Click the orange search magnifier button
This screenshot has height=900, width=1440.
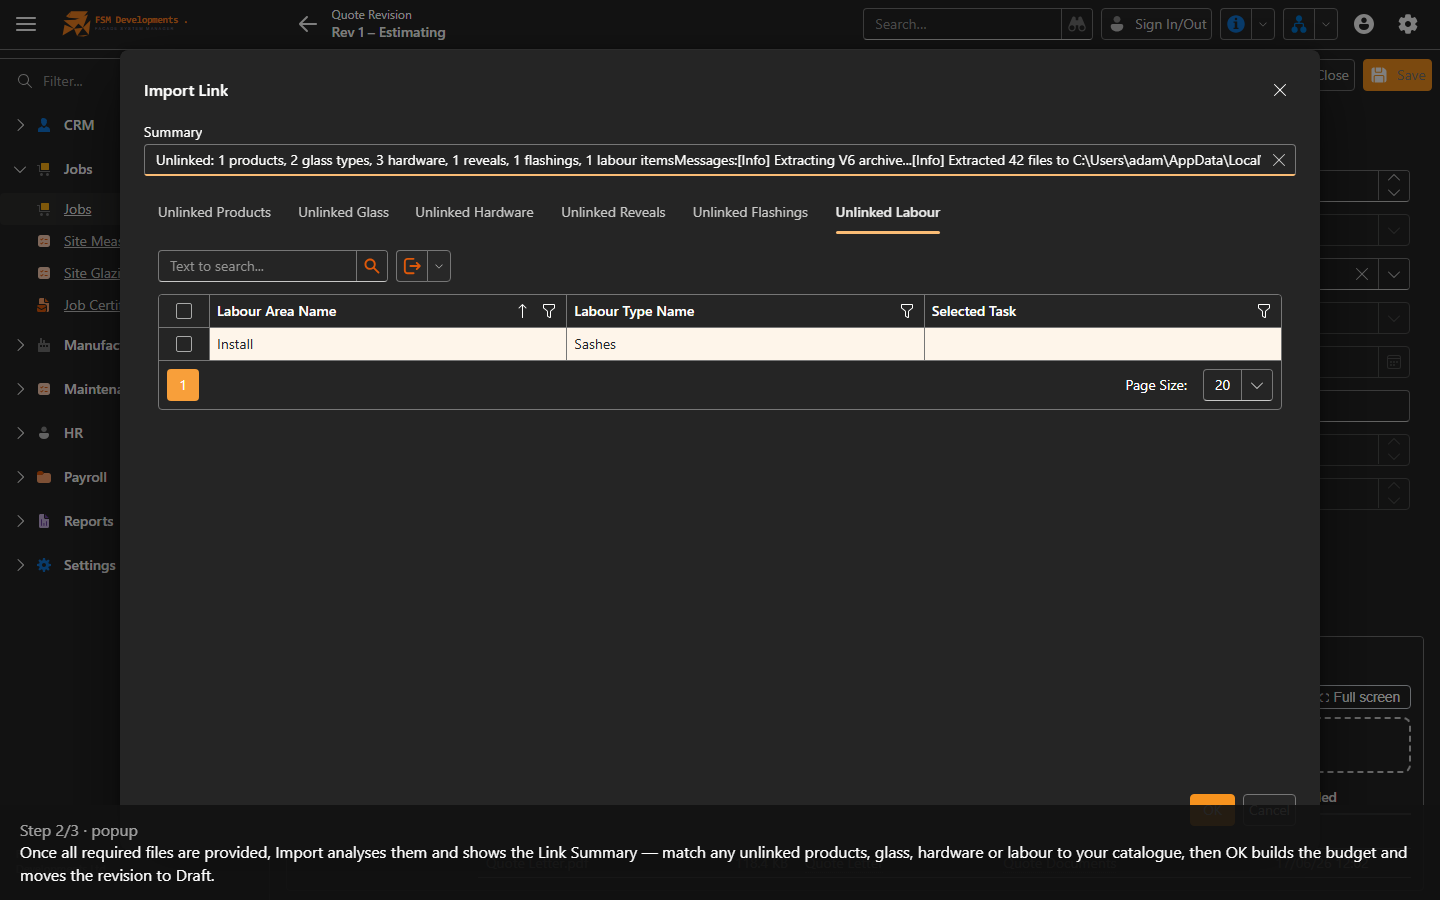[372, 266]
